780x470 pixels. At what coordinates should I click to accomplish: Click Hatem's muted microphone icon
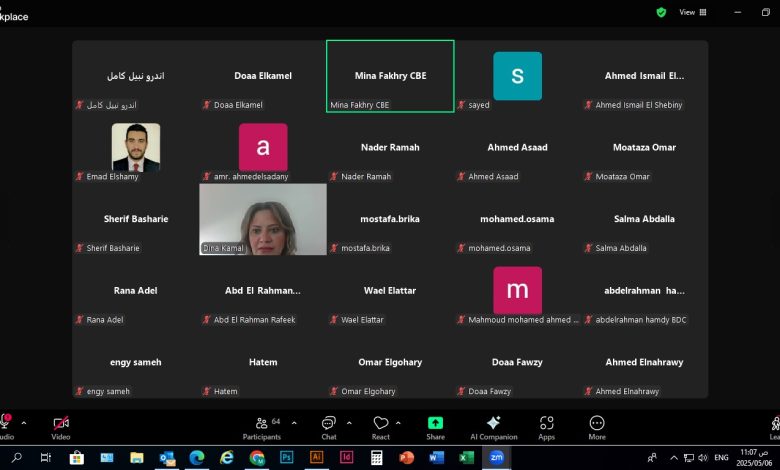pyautogui.click(x=206, y=391)
